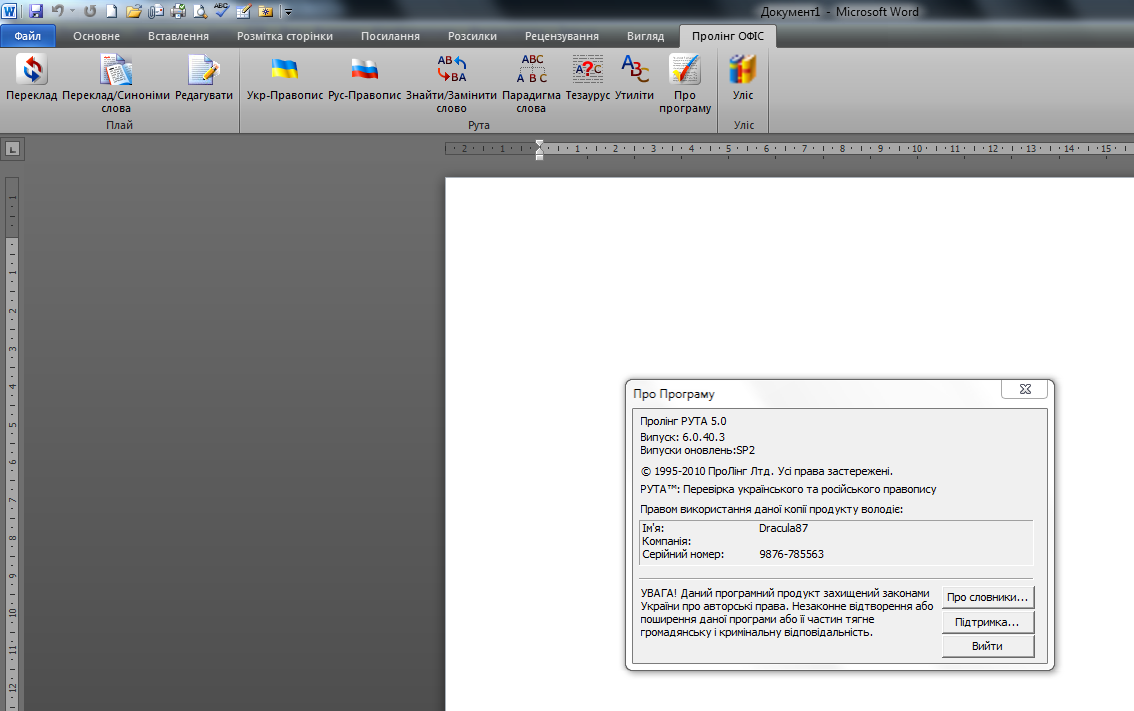Open Знайти/Замінити слово tool
The image size is (1134, 711).
451,83
